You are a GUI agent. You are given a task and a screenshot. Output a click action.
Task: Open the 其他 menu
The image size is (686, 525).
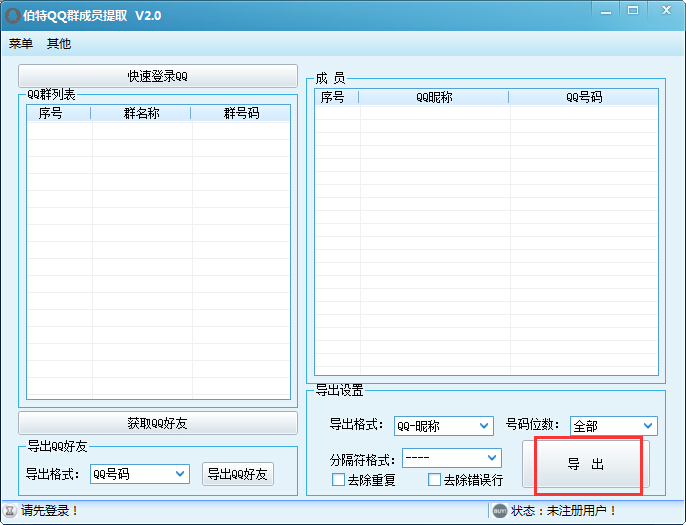[x=59, y=43]
